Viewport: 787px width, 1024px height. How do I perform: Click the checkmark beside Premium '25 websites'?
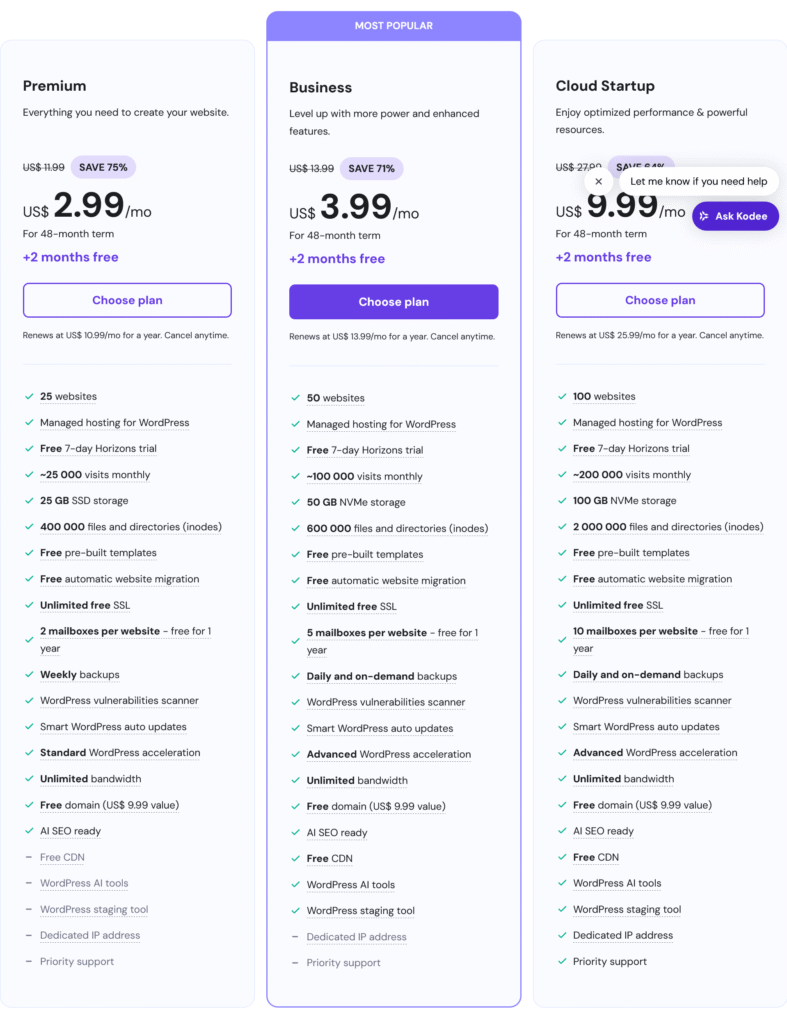(x=29, y=397)
